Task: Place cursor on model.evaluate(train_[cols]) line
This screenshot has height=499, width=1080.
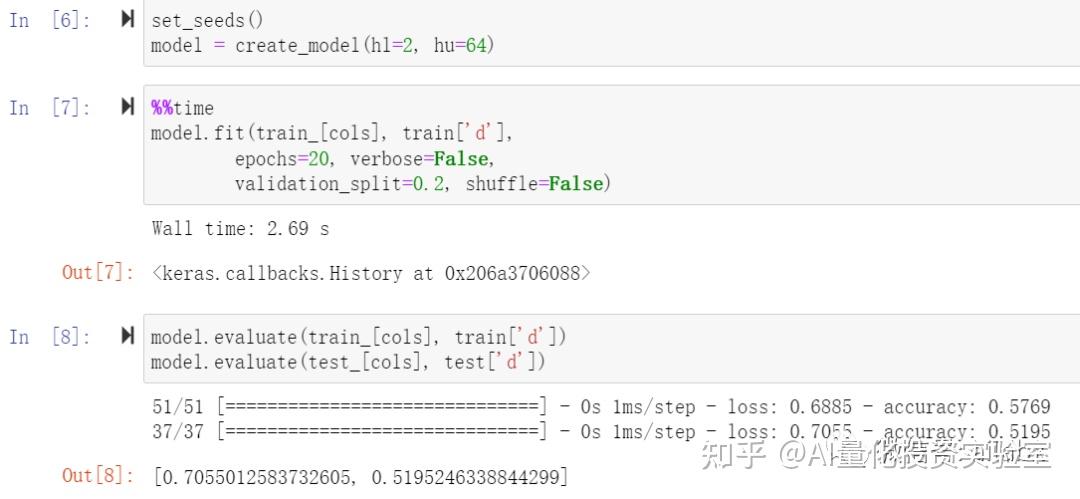Action: click(359, 337)
